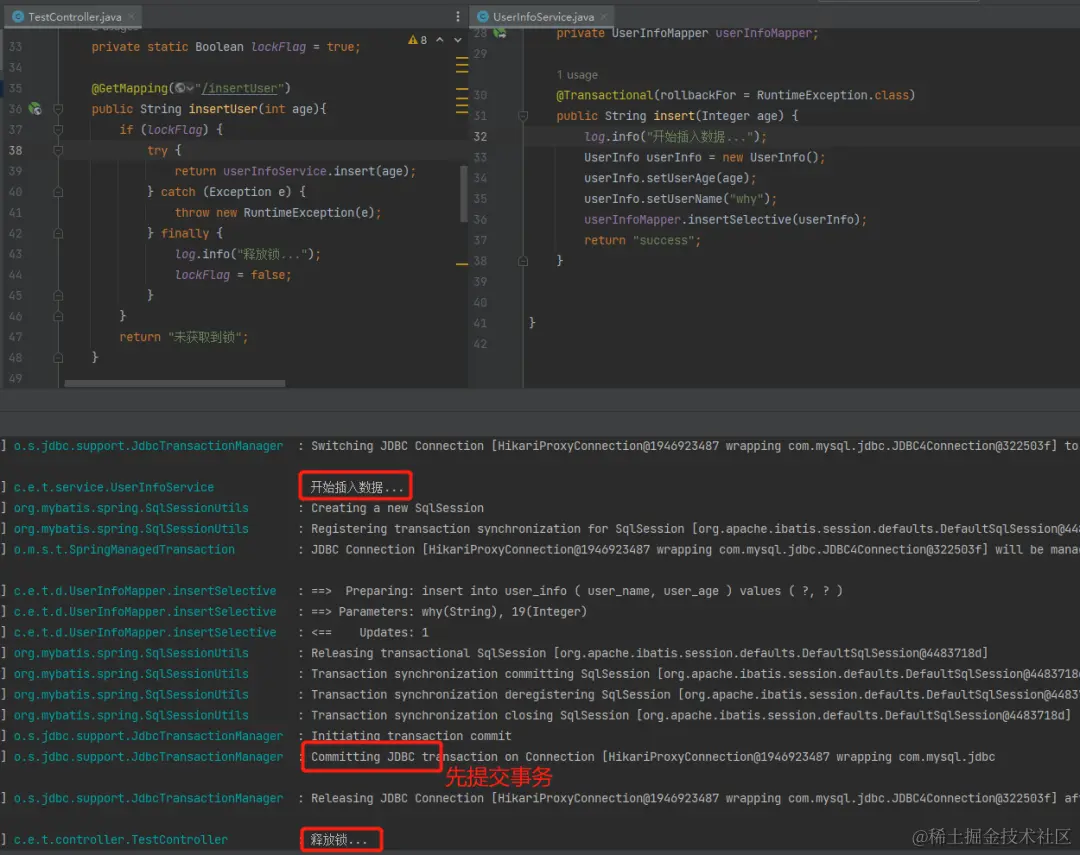The height and width of the screenshot is (855, 1080).
Task: Click 'Initiating transaction commit' log line
Action: [x=411, y=736]
